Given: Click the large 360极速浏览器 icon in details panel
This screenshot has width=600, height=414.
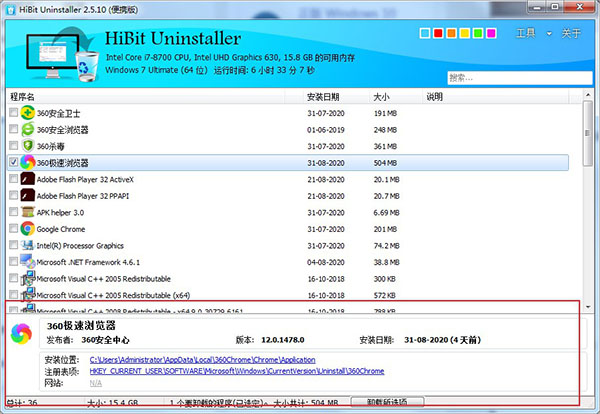Looking at the screenshot, I should [21, 334].
